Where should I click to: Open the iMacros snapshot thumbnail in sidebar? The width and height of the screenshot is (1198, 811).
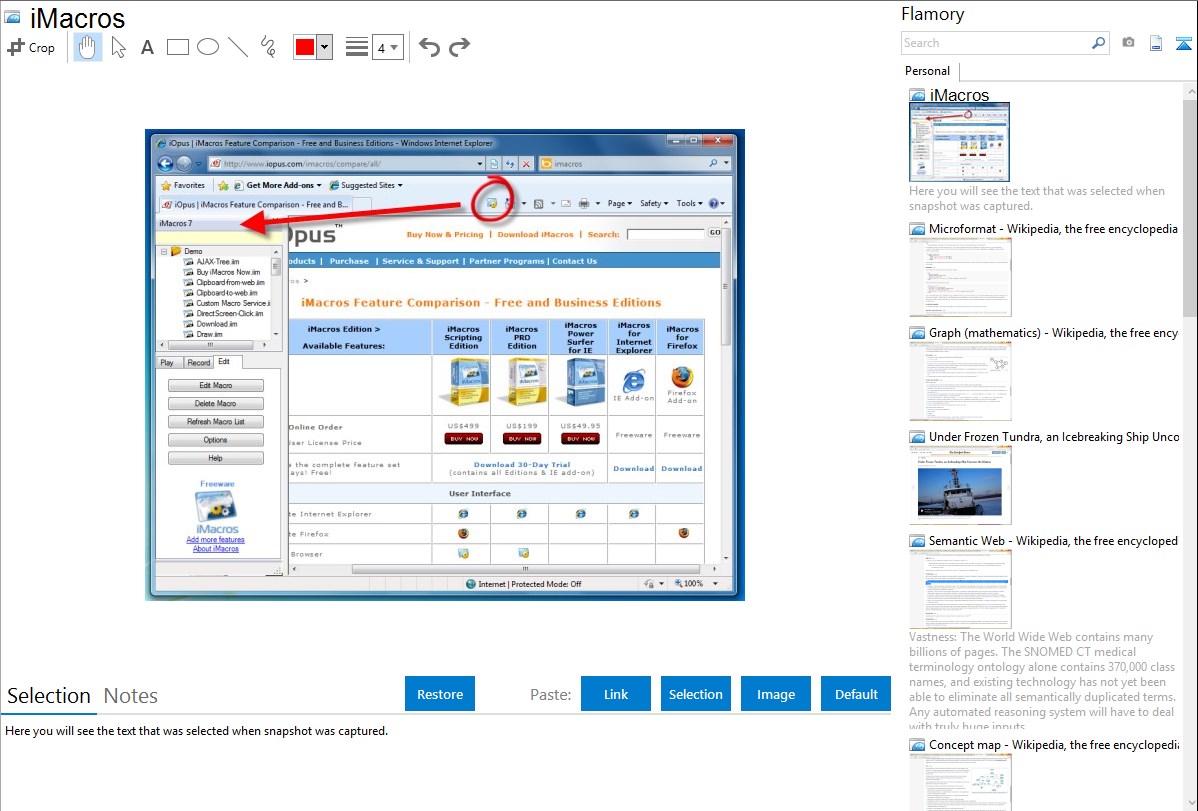coord(960,142)
